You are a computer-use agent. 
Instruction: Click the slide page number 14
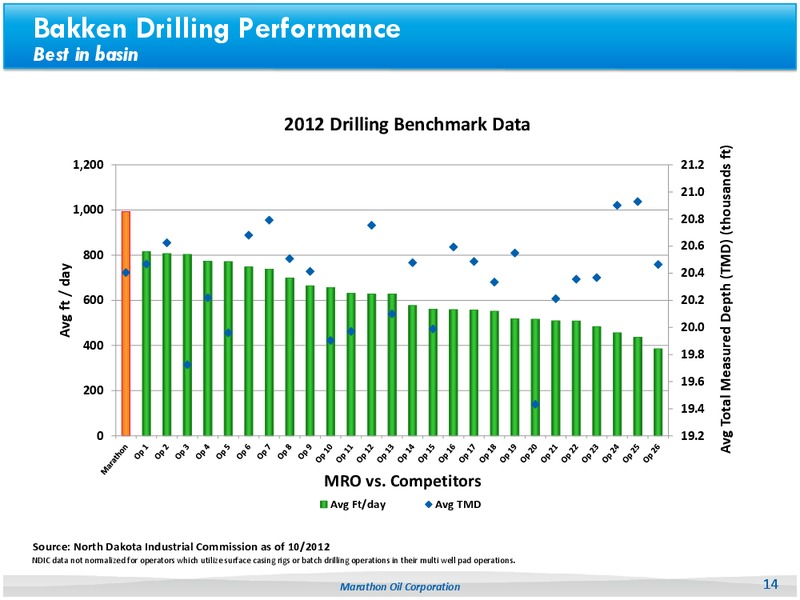(770, 584)
